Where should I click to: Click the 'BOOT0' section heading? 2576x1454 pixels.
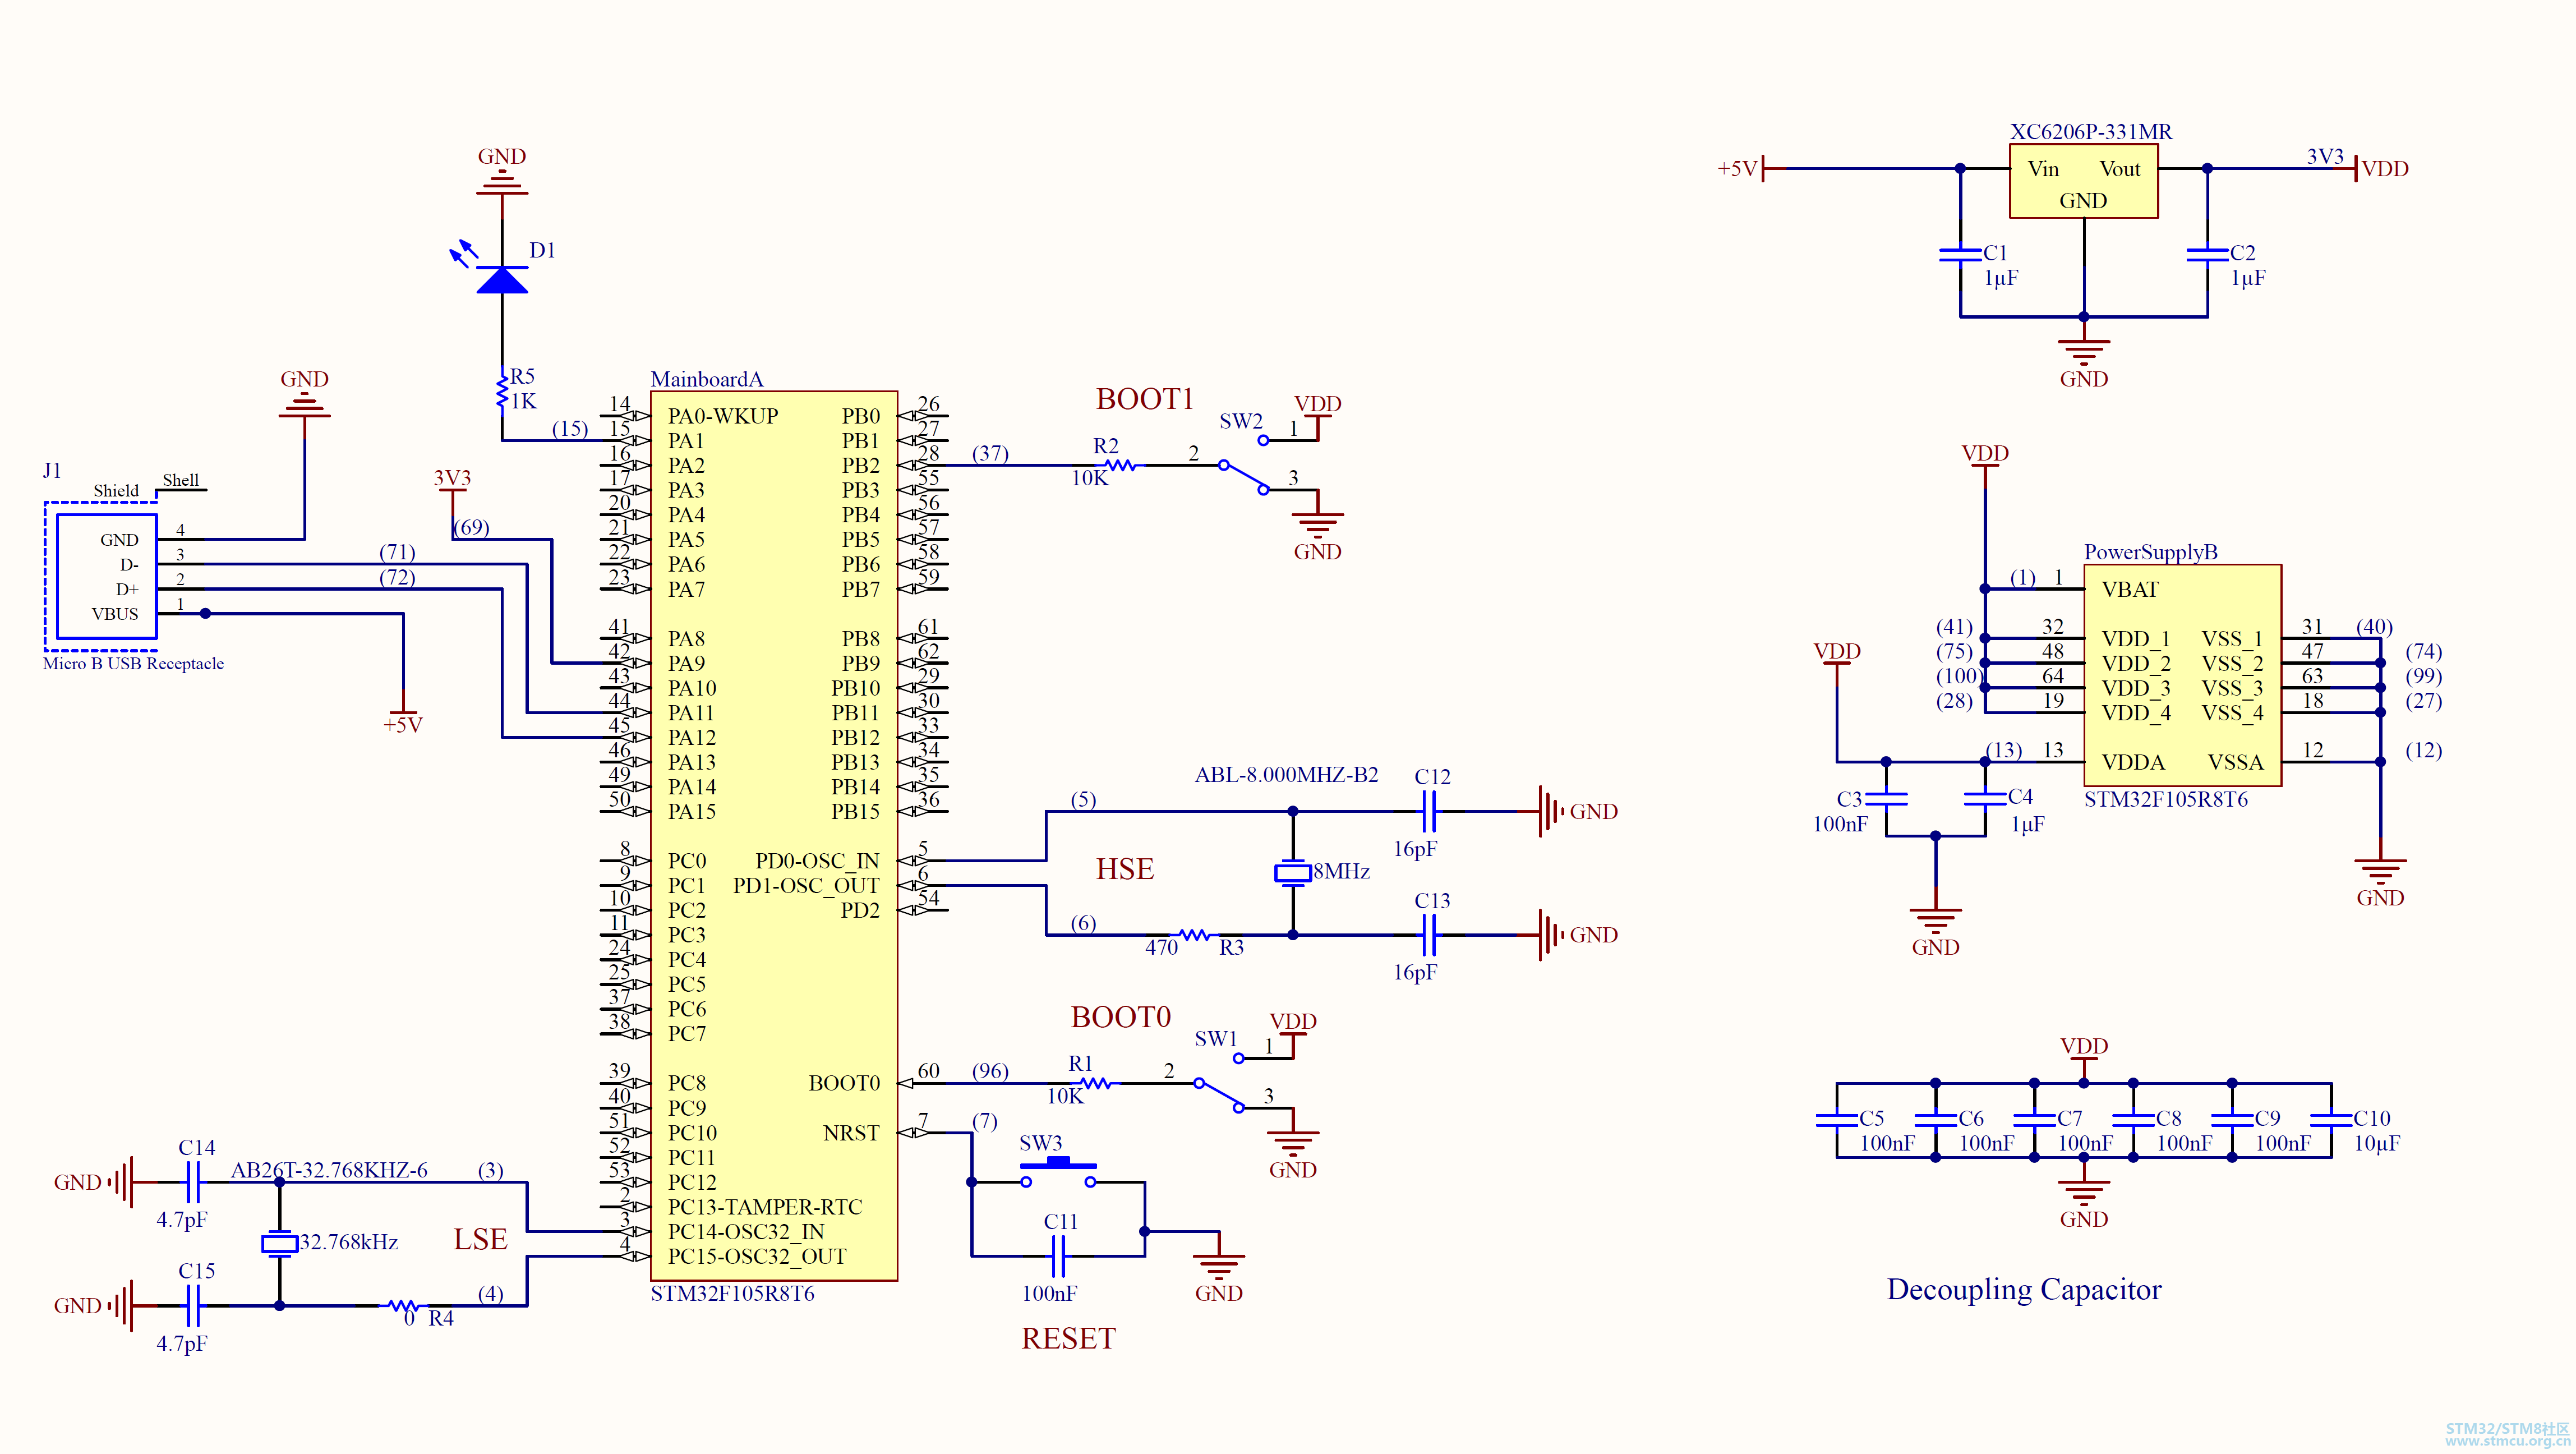(1120, 1017)
